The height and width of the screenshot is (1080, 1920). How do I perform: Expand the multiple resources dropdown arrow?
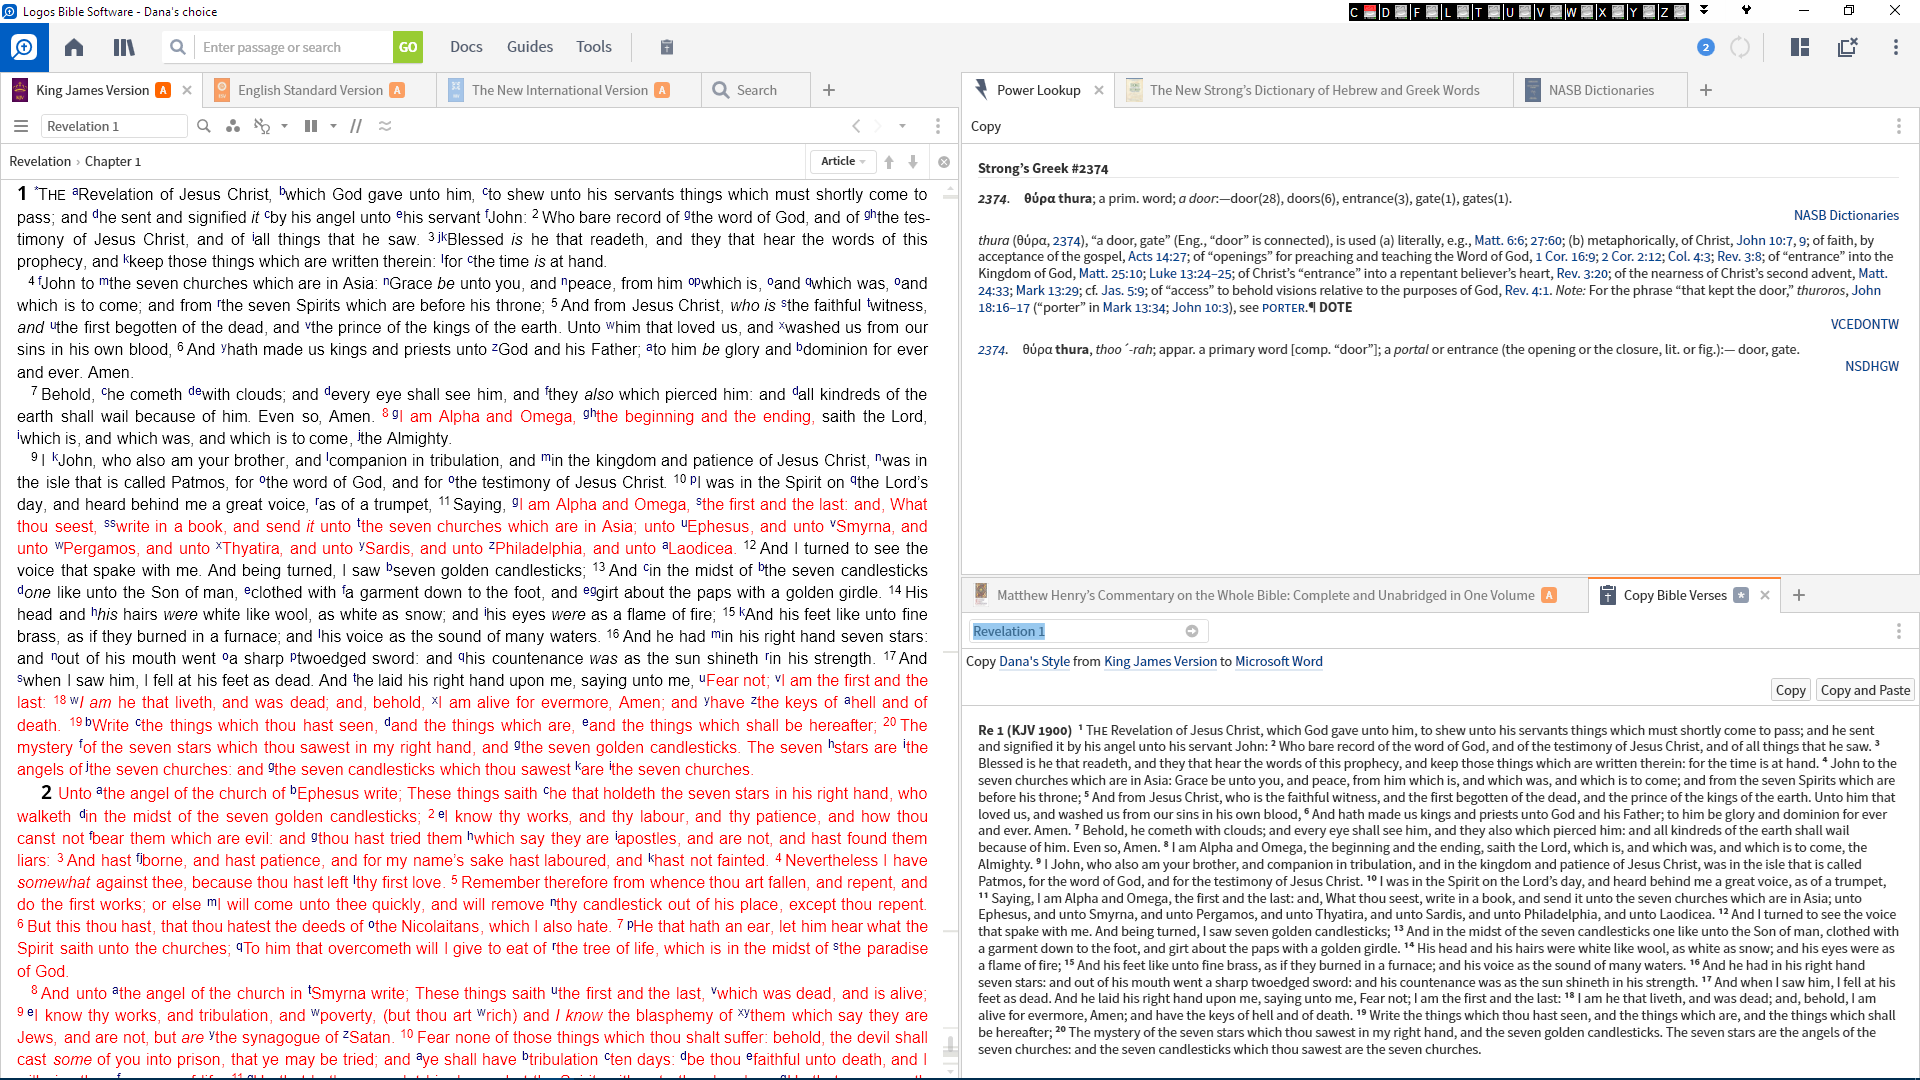(333, 126)
